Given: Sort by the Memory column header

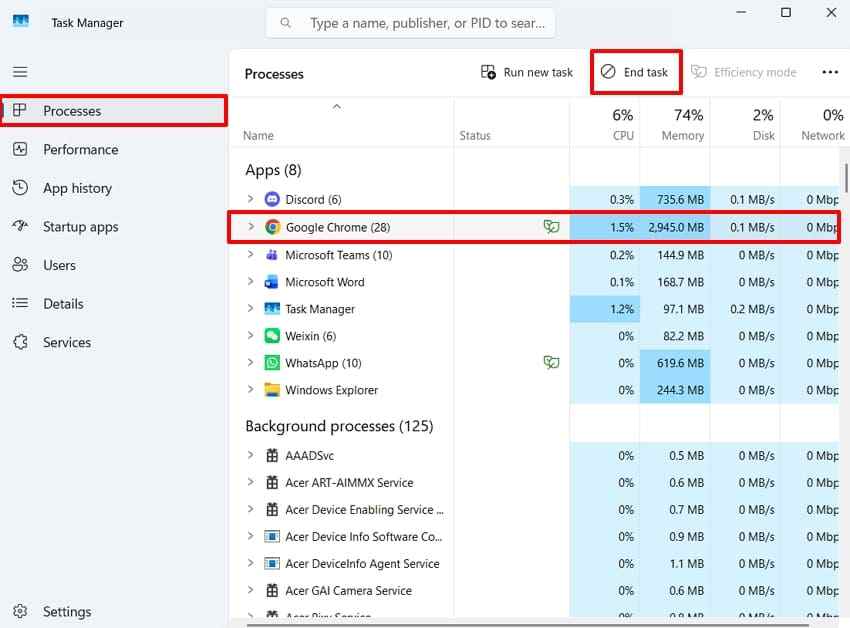Looking at the screenshot, I should [x=675, y=123].
